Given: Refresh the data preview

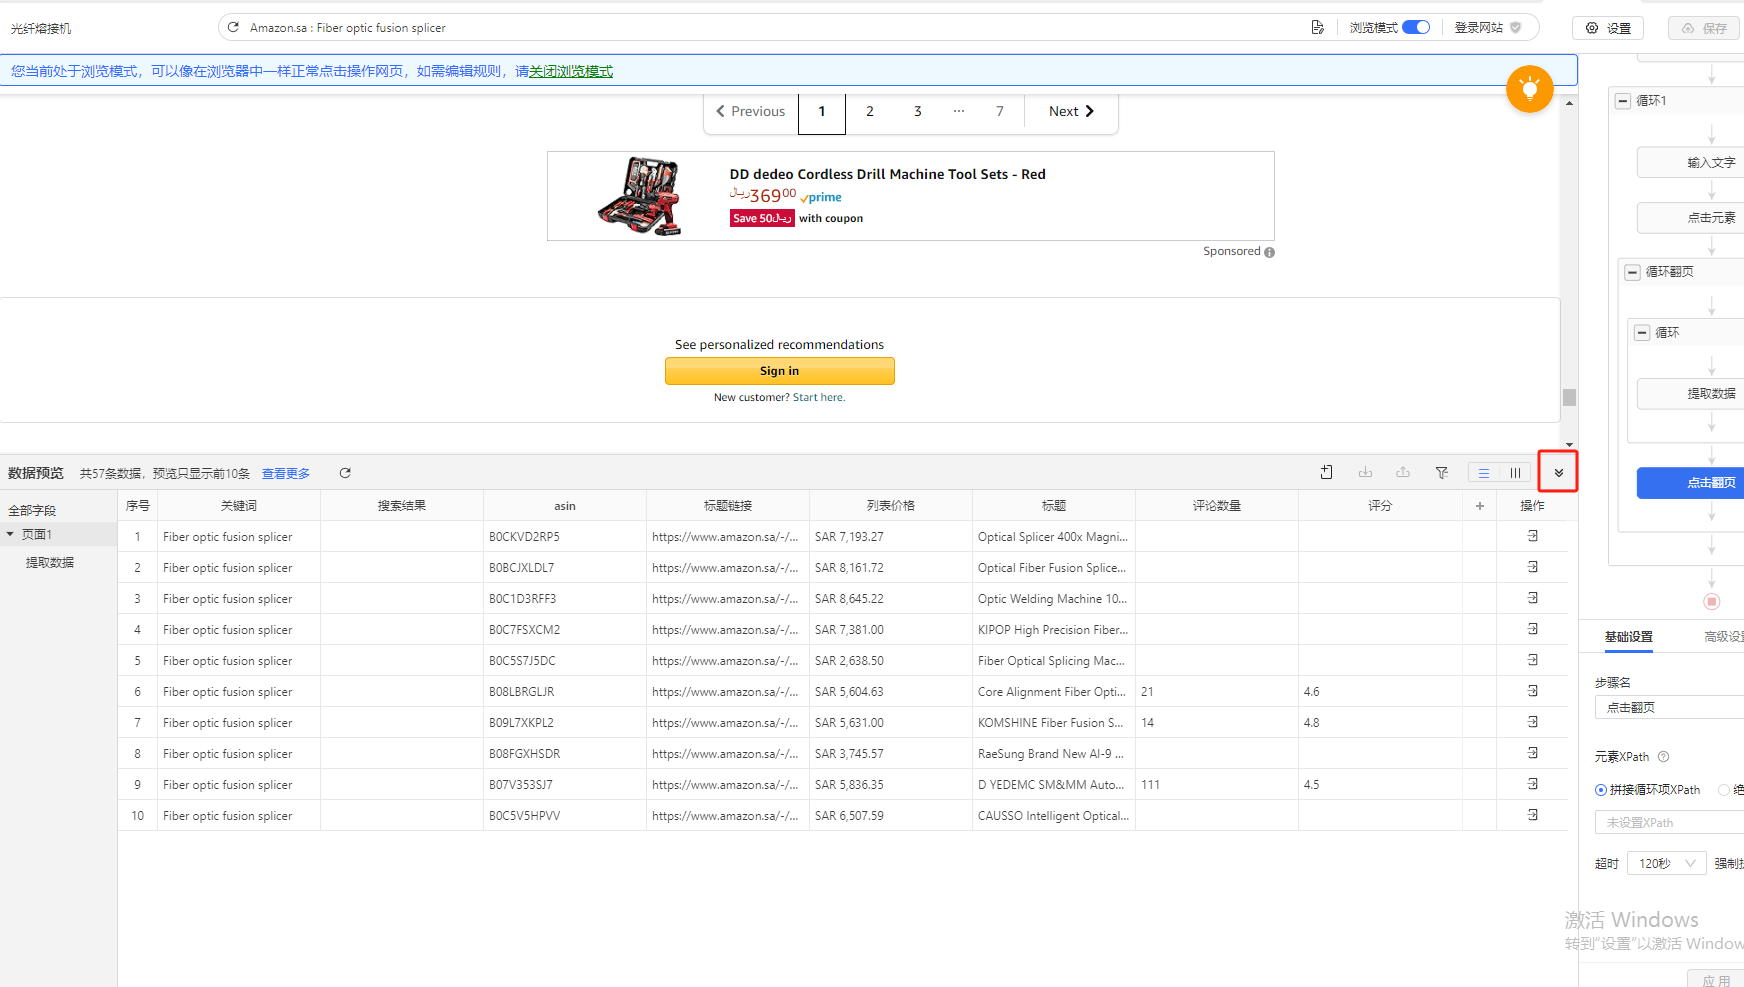Looking at the screenshot, I should [345, 473].
